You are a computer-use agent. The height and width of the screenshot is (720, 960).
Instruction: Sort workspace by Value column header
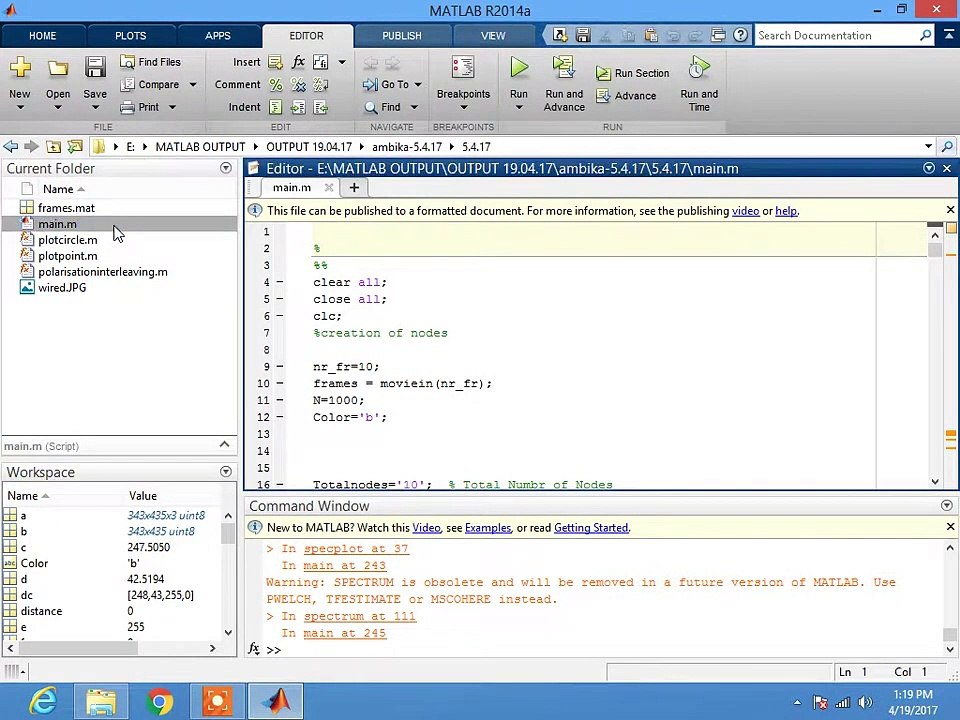pos(143,496)
